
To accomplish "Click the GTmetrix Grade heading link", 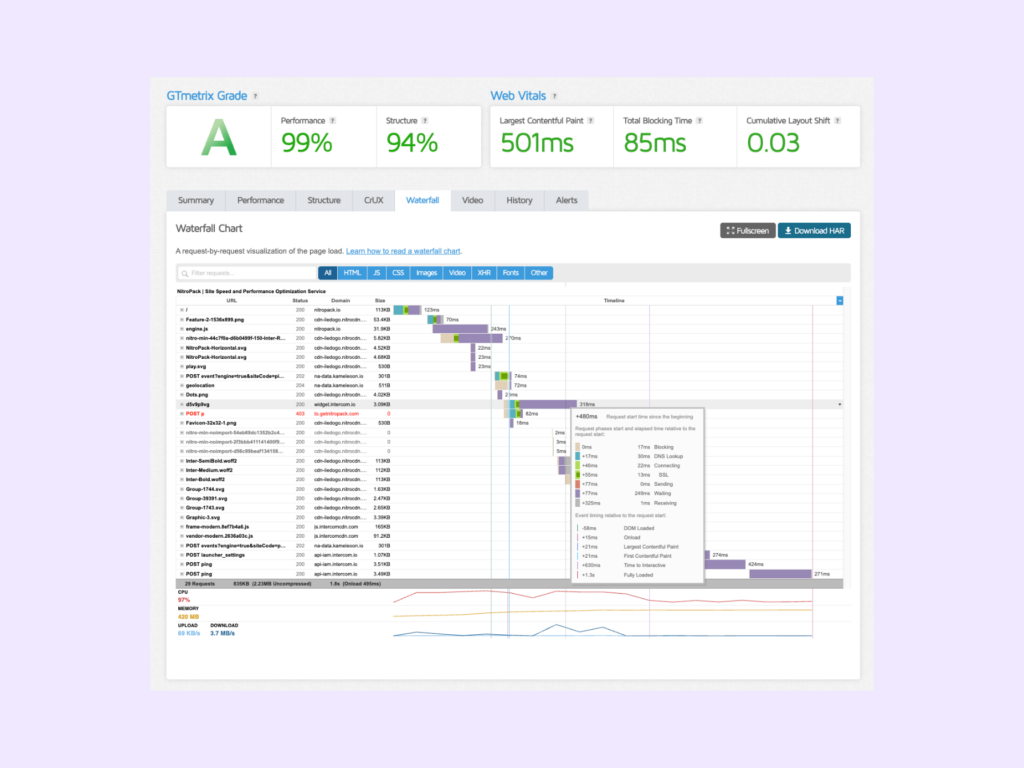I will [206, 96].
